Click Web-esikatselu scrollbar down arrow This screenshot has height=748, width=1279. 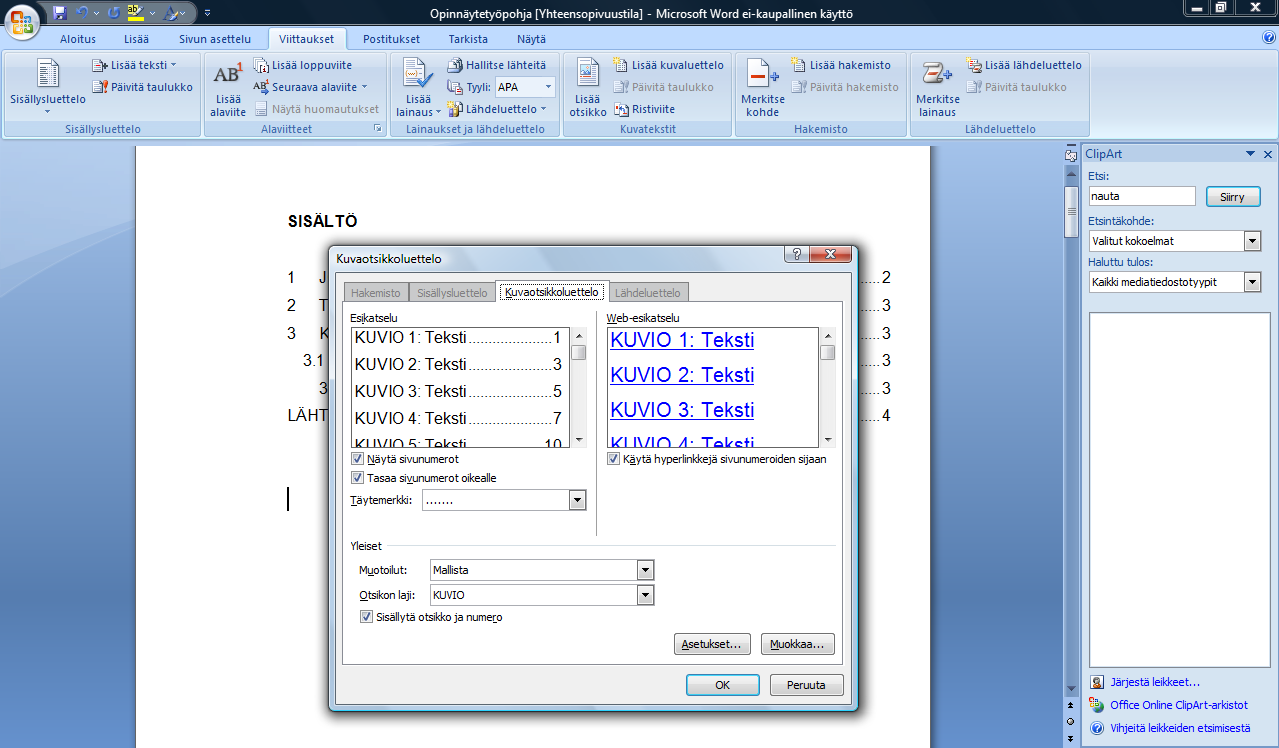[828, 439]
